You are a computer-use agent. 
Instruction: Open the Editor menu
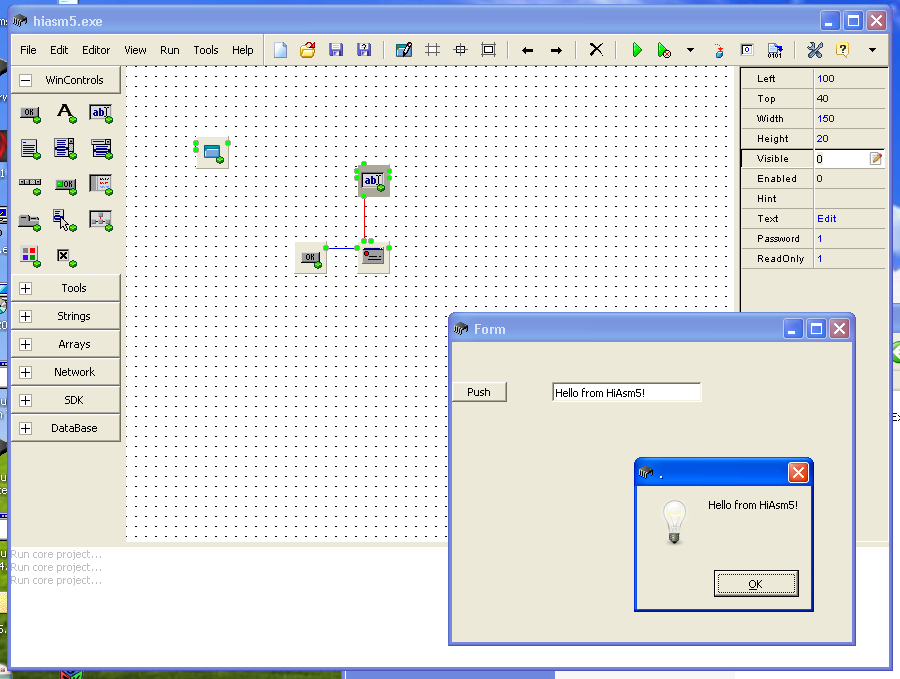(x=96, y=50)
